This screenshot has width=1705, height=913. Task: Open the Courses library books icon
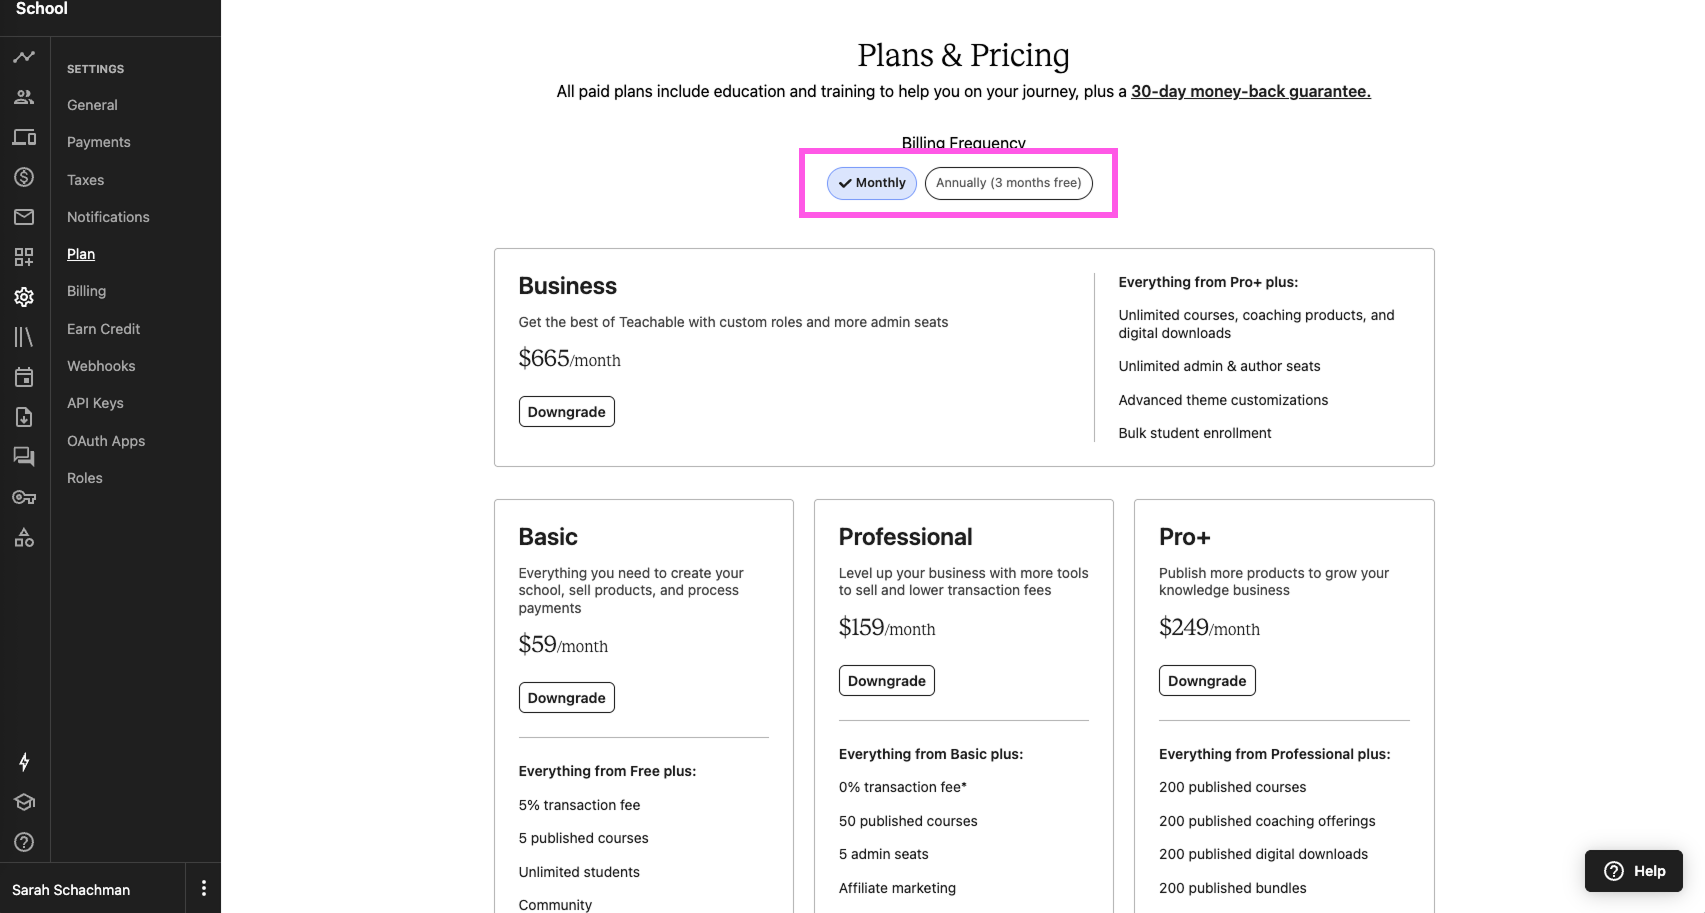pyautogui.click(x=24, y=337)
